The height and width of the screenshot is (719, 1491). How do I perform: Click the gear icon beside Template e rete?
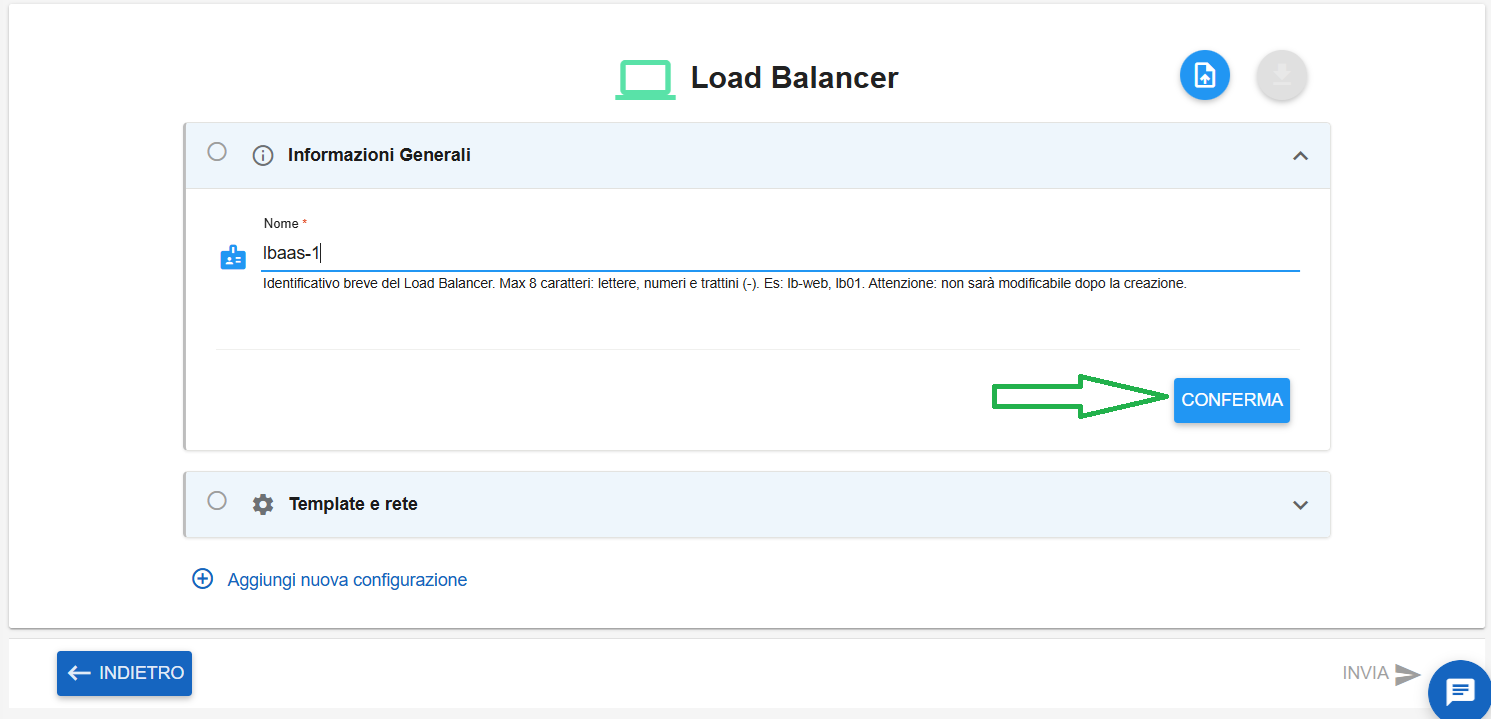[x=263, y=504]
